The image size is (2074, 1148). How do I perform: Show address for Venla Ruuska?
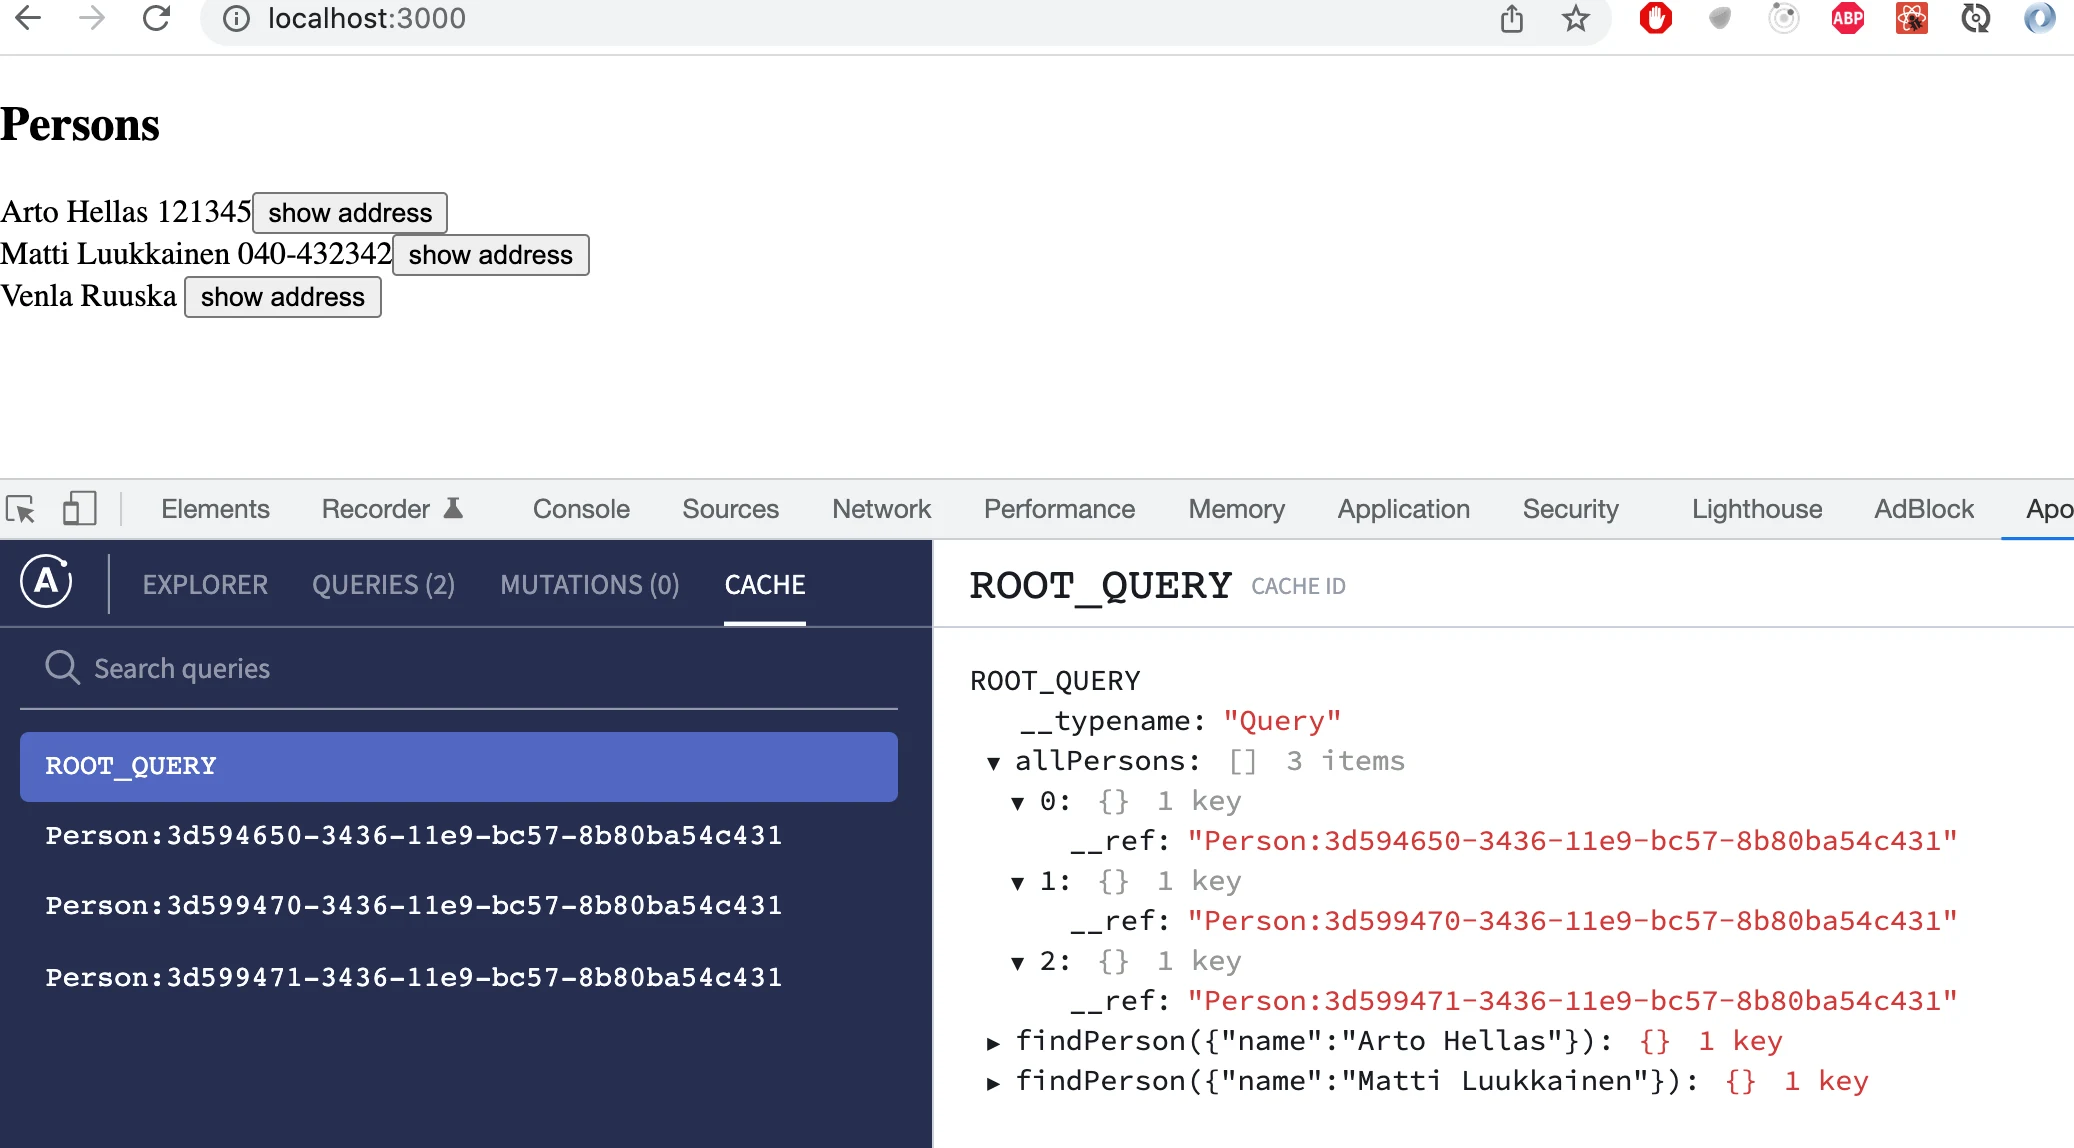coord(283,297)
